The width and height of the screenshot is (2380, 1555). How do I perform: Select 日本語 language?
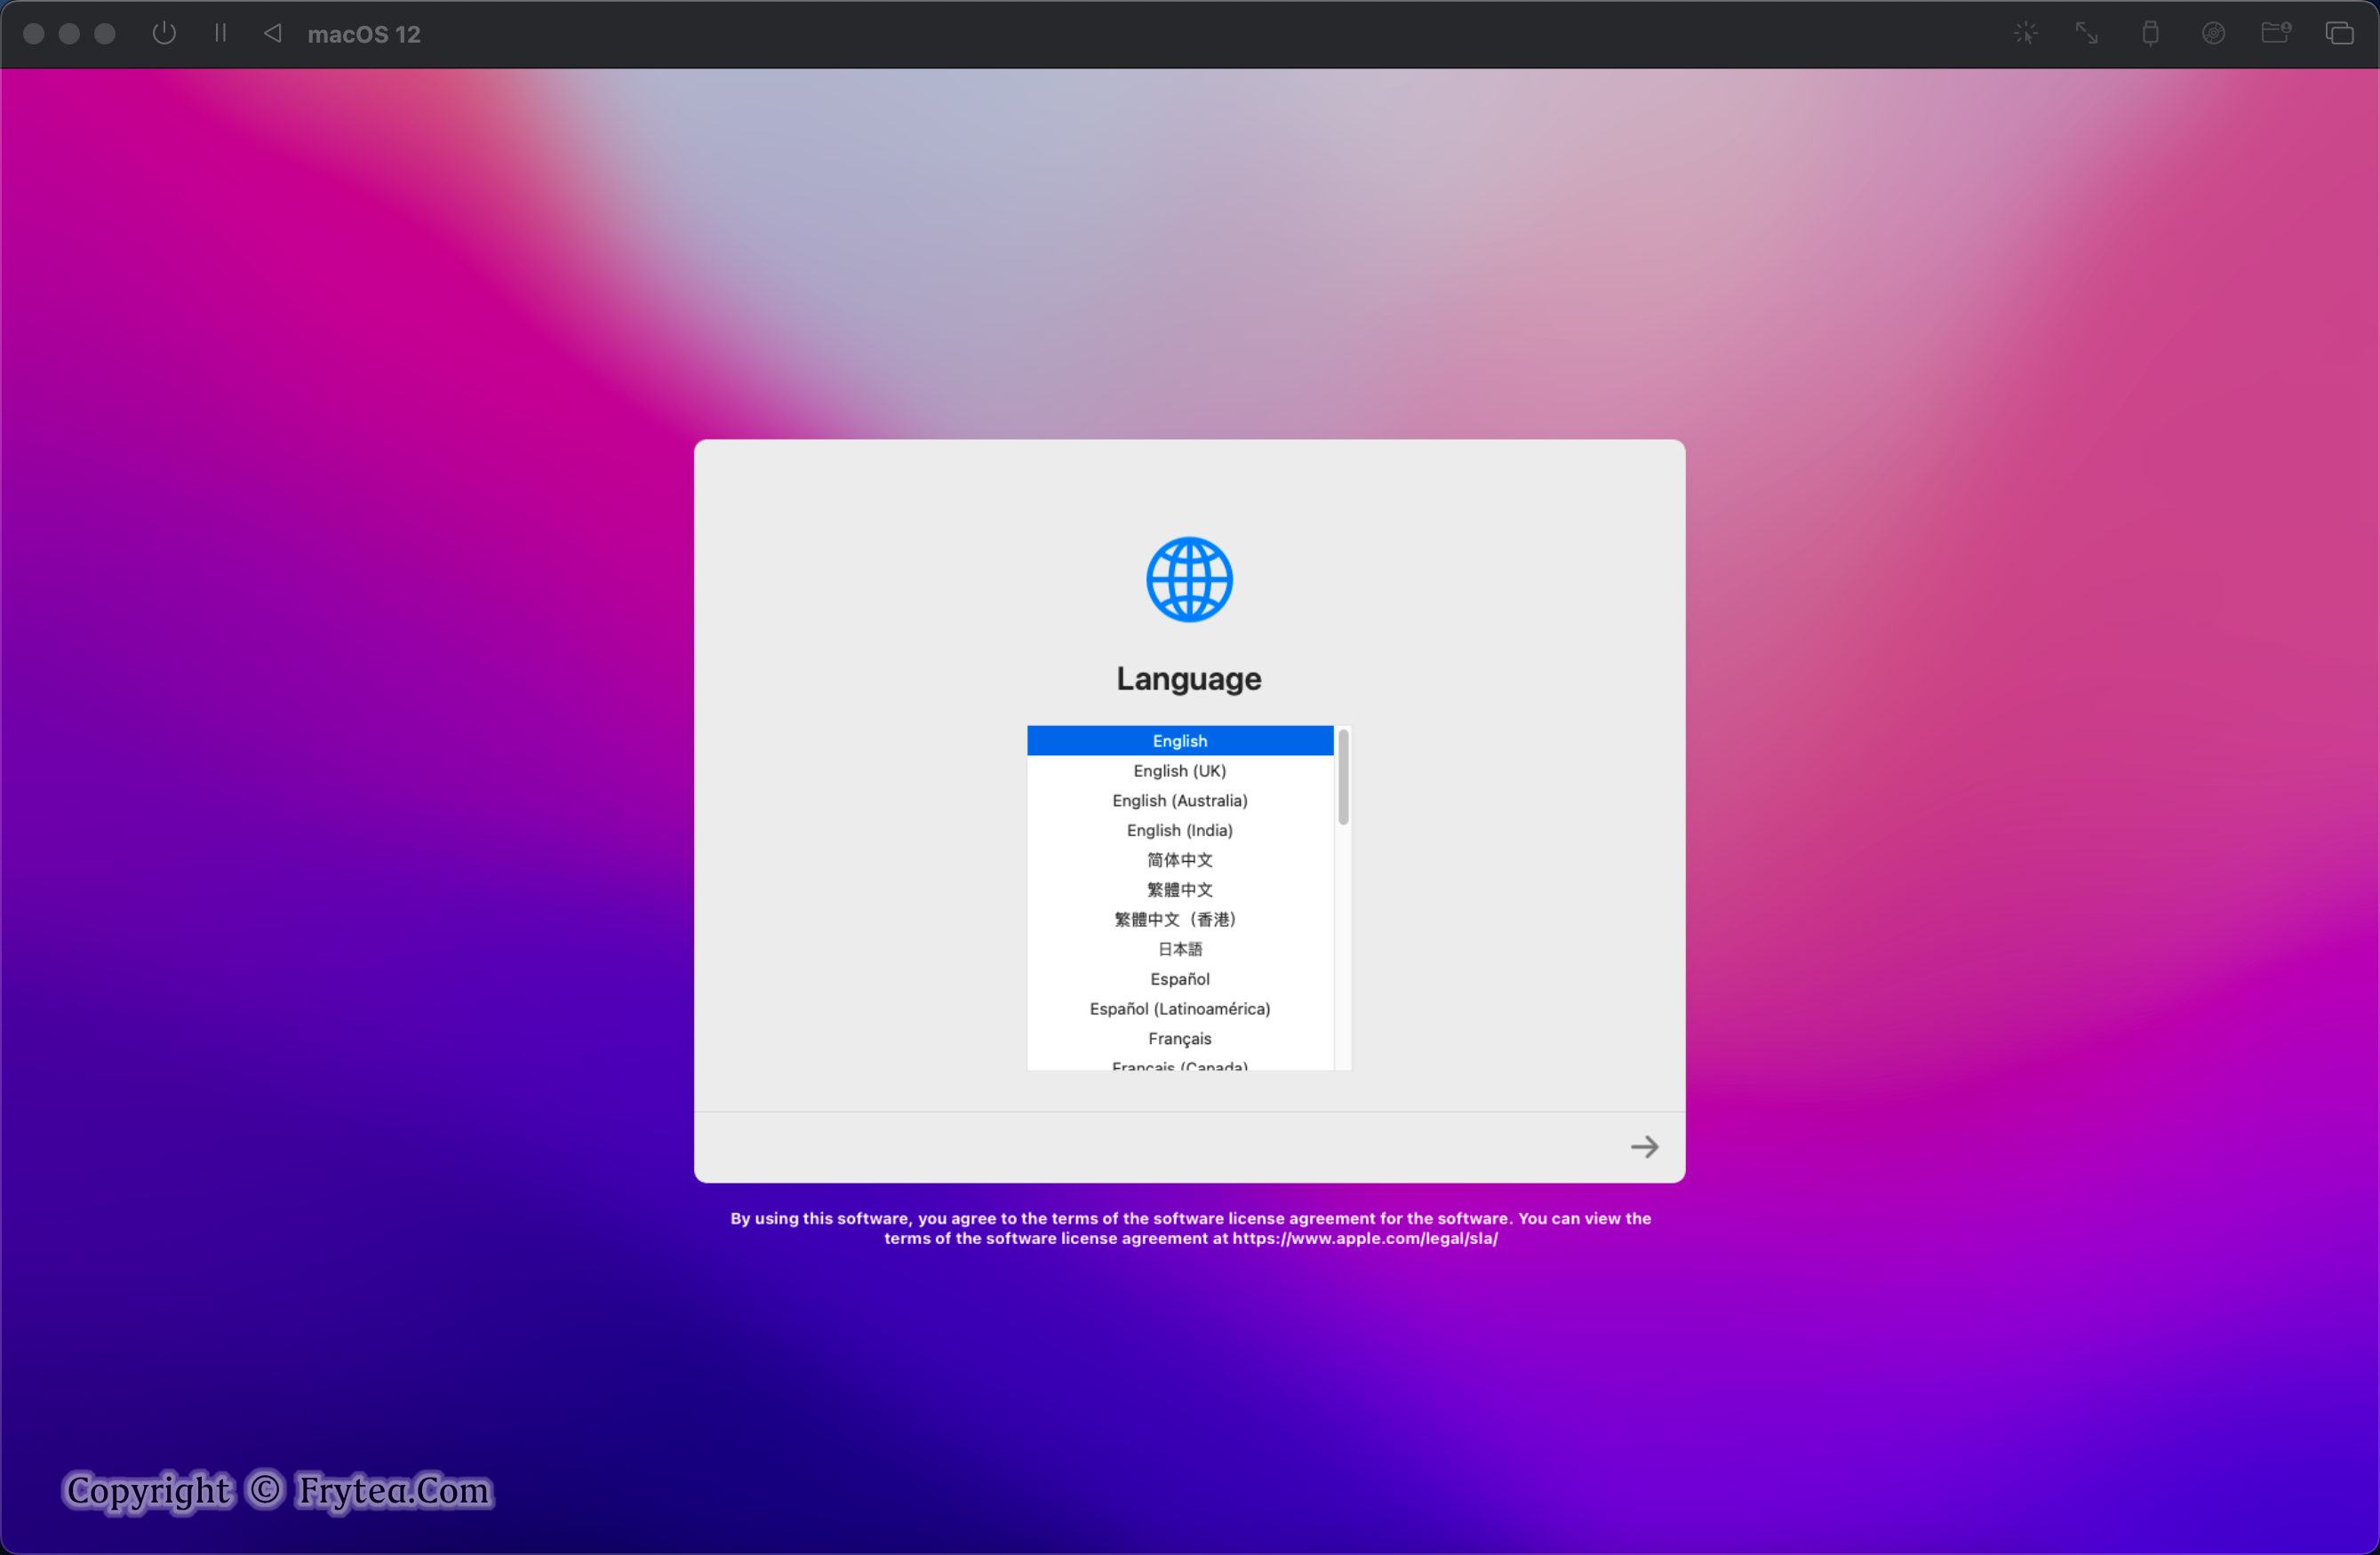coord(1180,949)
